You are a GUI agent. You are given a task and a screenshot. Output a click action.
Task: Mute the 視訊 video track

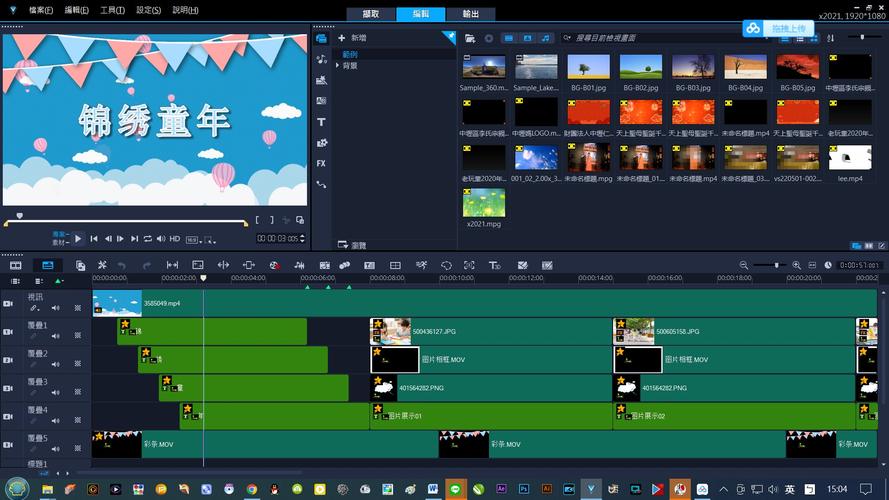click(56, 308)
